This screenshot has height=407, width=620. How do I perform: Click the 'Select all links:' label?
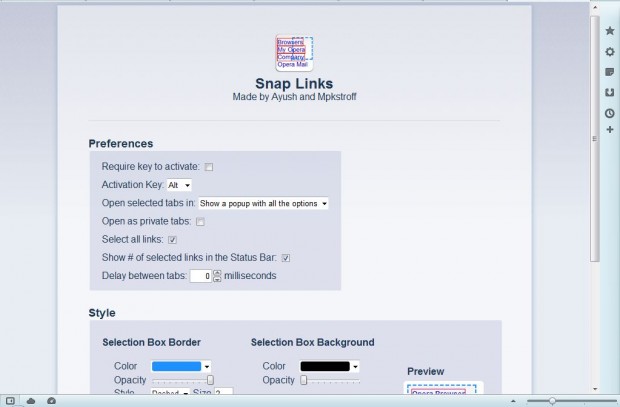pyautogui.click(x=132, y=239)
